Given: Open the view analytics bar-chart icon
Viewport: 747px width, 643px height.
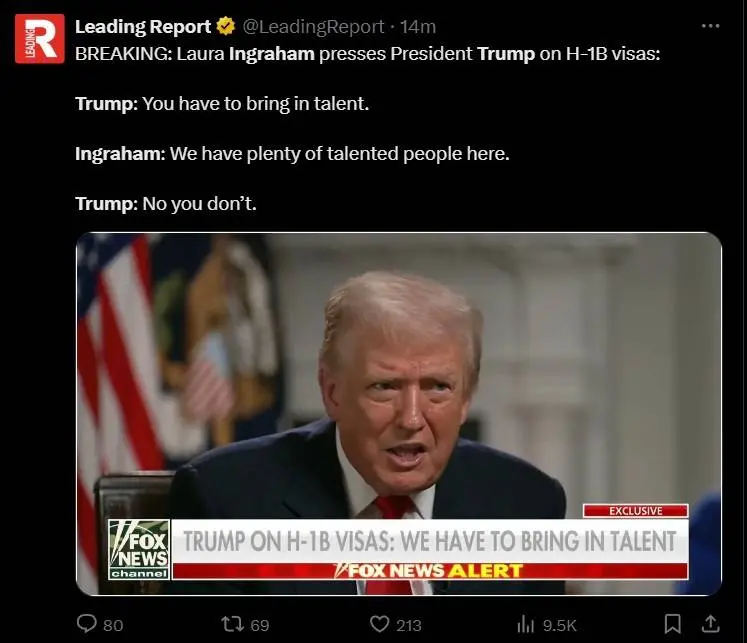Looking at the screenshot, I should tap(525, 624).
